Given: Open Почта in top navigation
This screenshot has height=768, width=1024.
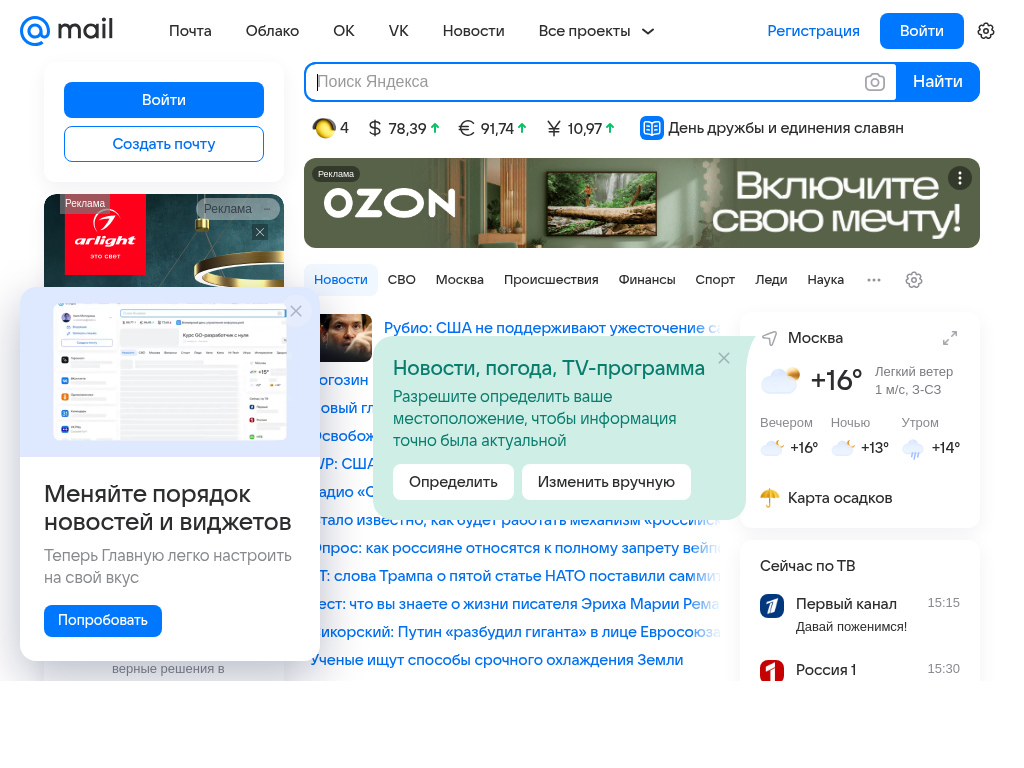Looking at the screenshot, I should [x=190, y=31].
